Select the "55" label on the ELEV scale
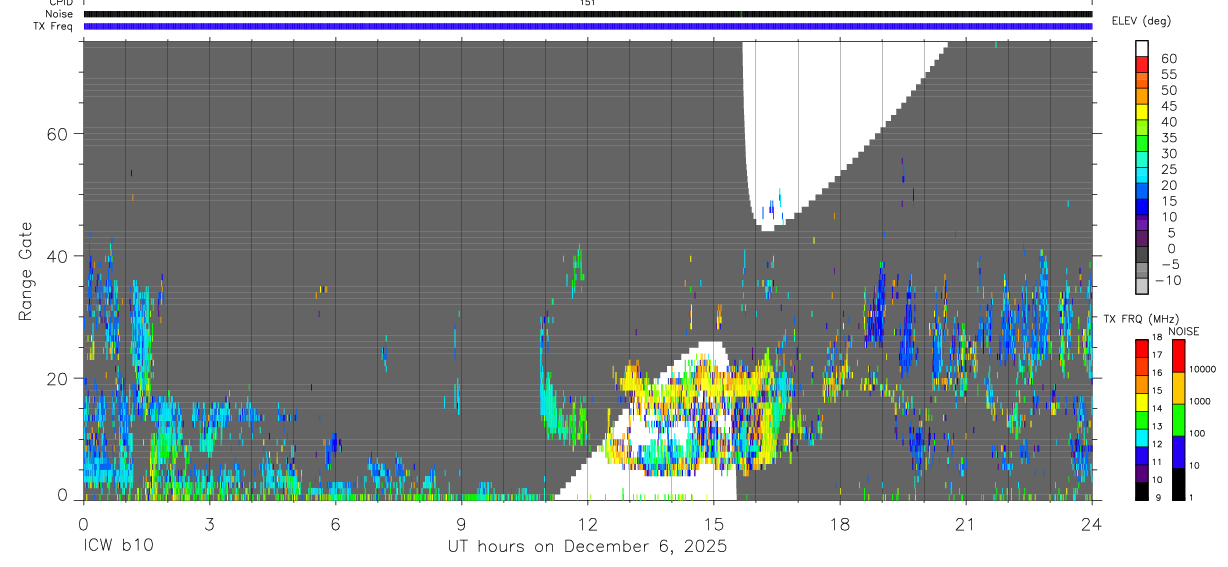Viewport: 1228px width, 567px height. 1167,74
